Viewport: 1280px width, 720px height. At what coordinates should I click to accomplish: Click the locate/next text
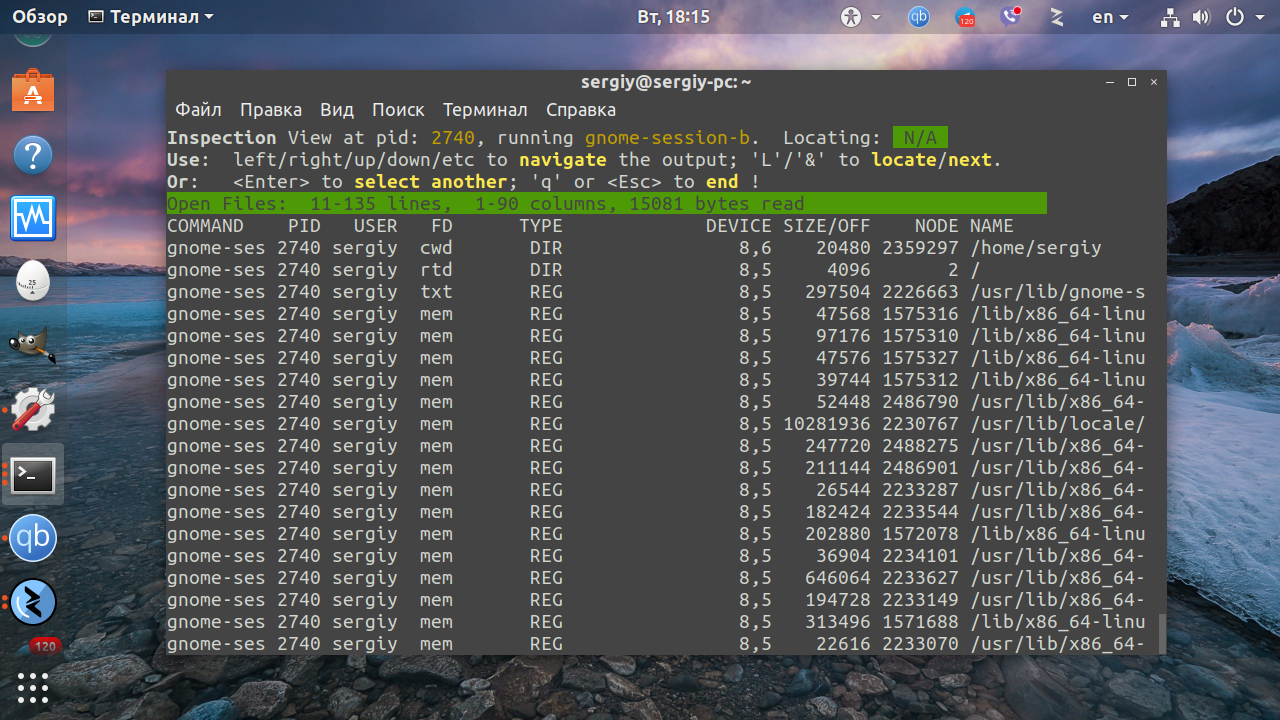point(932,160)
